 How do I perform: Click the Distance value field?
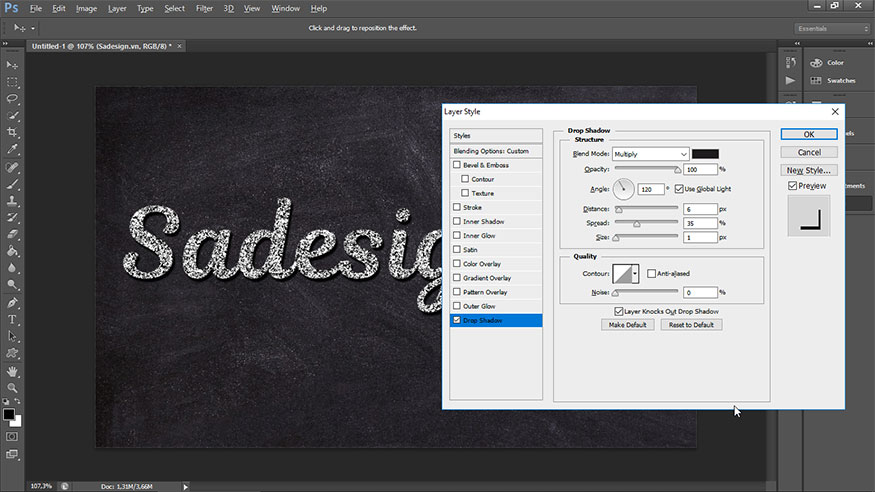[x=700, y=209]
